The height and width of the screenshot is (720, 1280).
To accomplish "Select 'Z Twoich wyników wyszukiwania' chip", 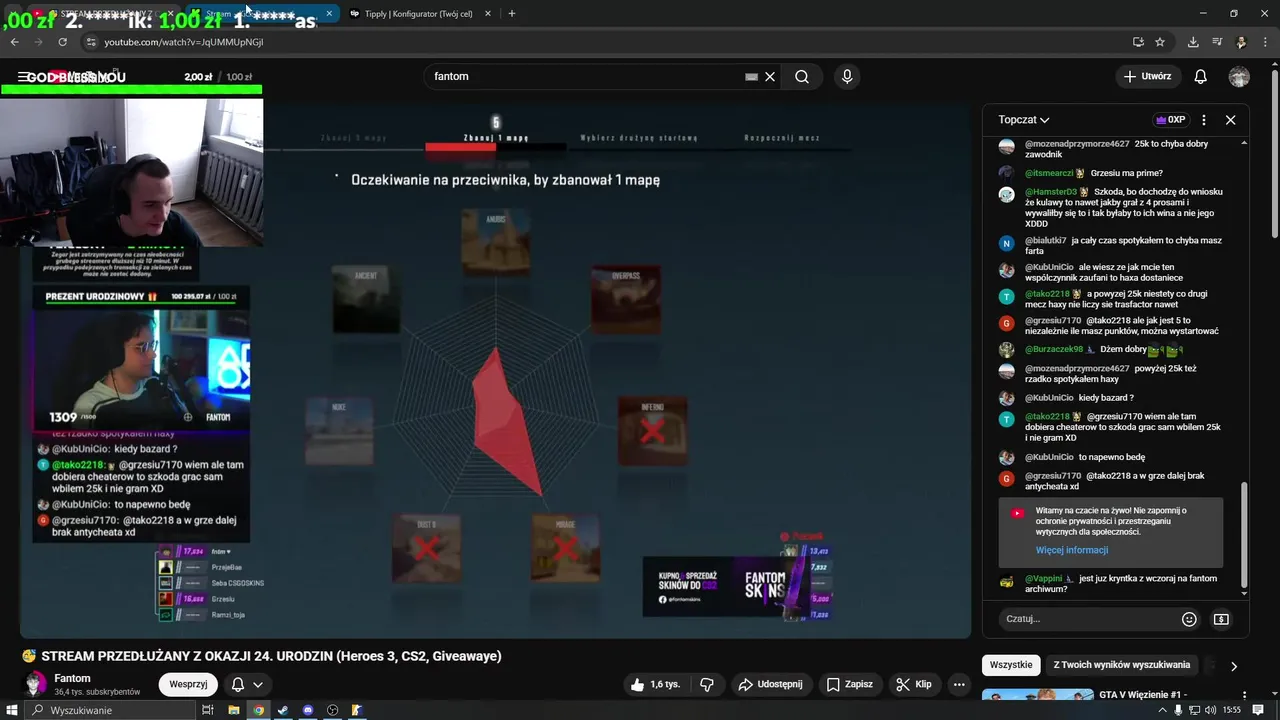I will [x=1121, y=665].
